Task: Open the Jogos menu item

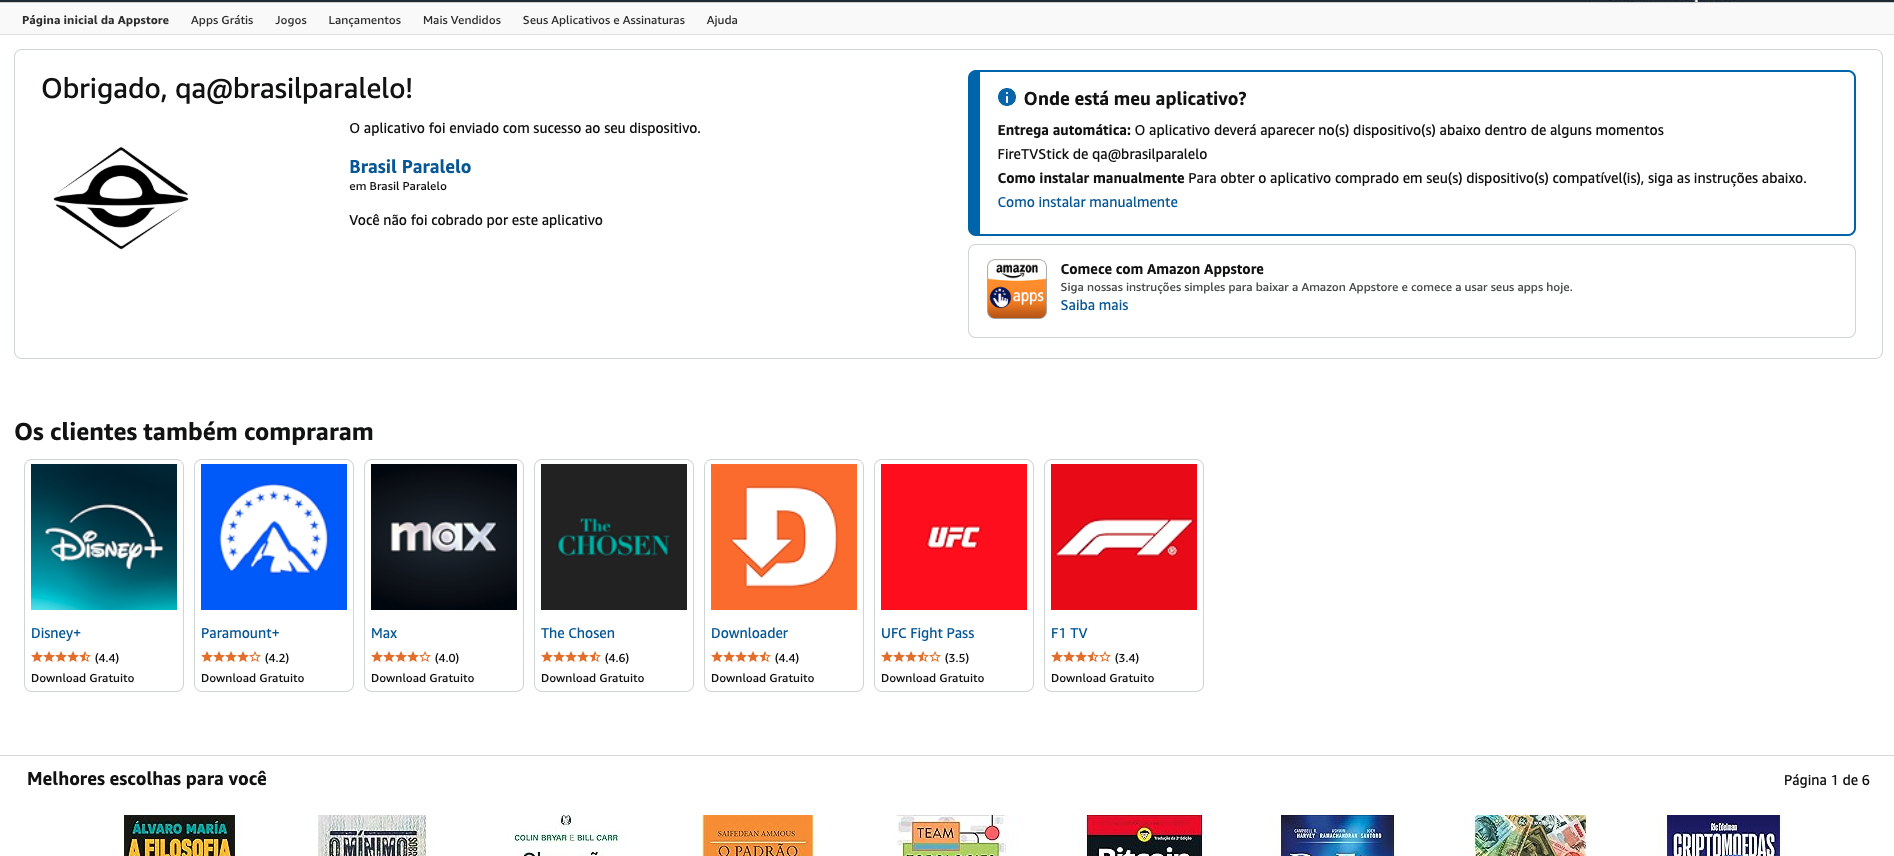Action: coord(291,20)
